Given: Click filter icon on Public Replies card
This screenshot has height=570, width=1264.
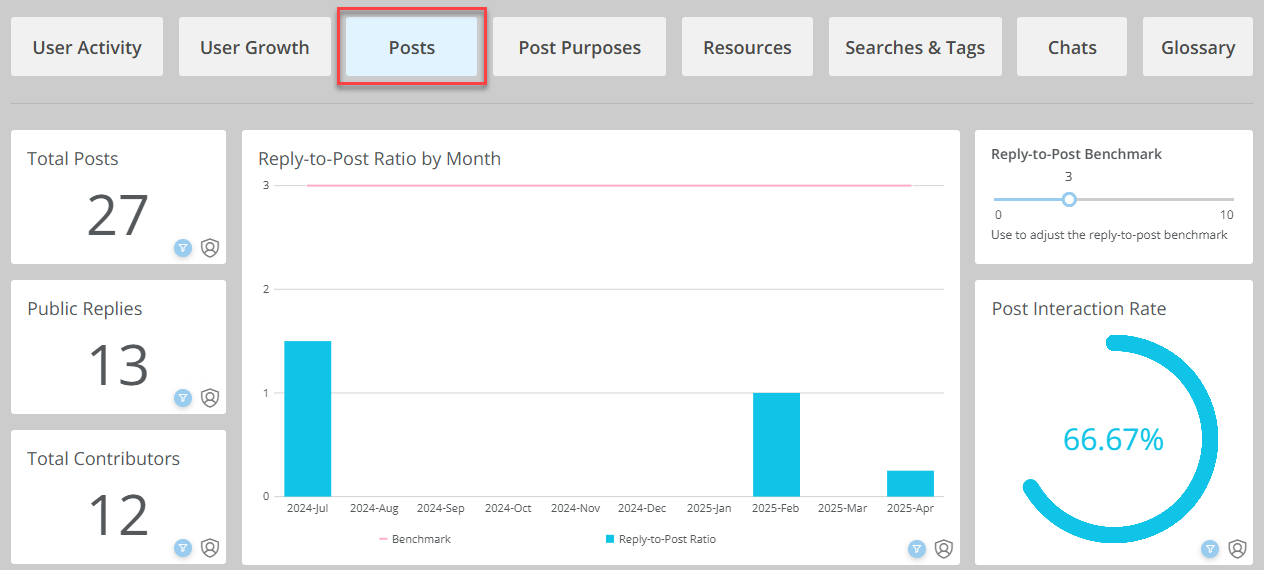Looking at the screenshot, I should tap(183, 398).
